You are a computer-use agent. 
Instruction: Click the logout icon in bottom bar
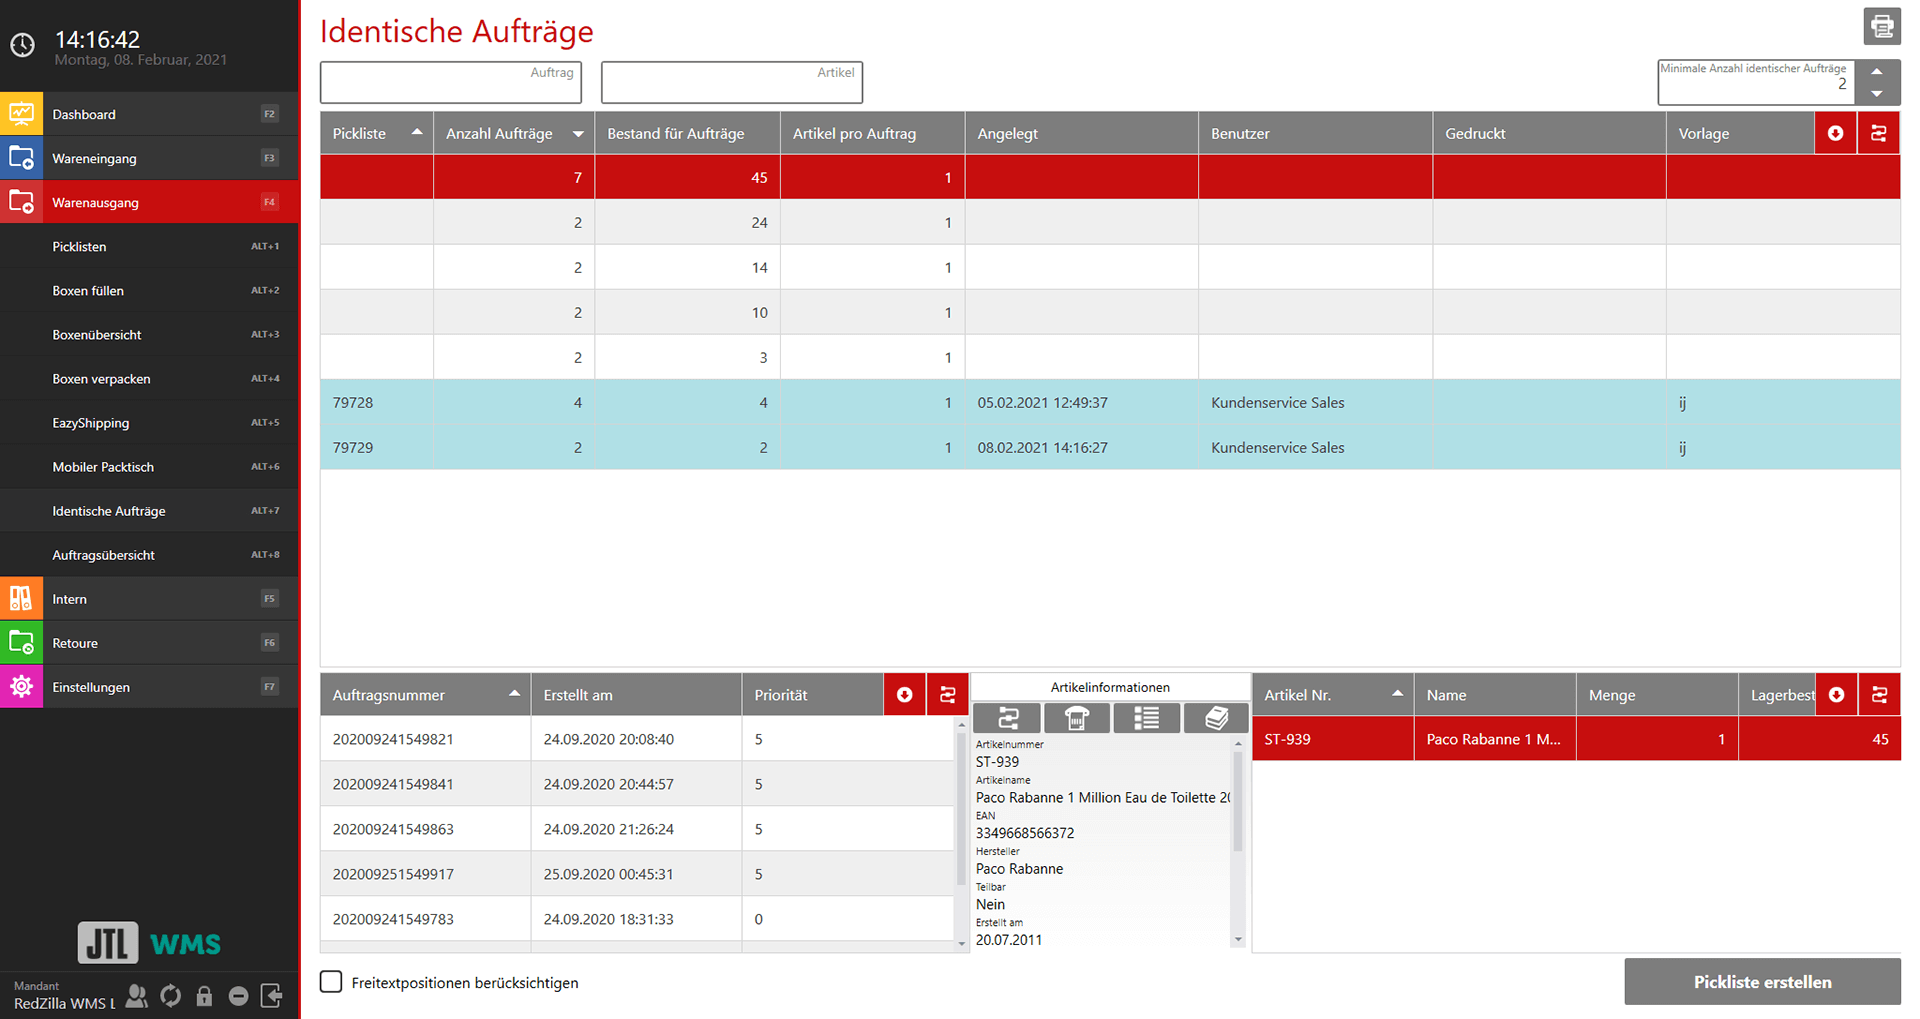coord(271,996)
